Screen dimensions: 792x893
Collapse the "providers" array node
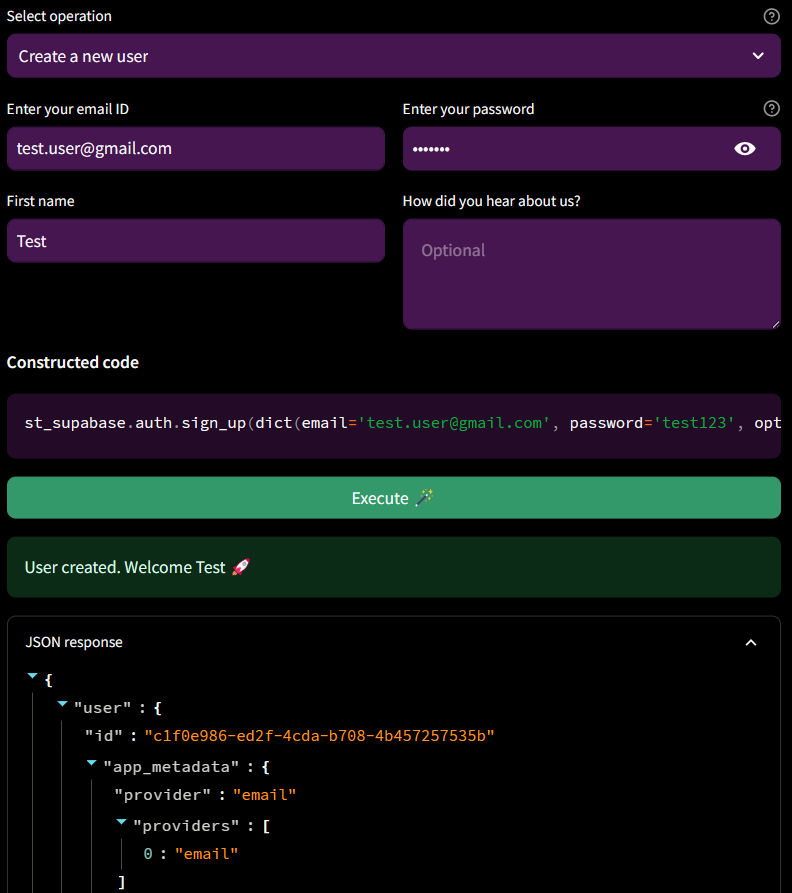point(120,822)
